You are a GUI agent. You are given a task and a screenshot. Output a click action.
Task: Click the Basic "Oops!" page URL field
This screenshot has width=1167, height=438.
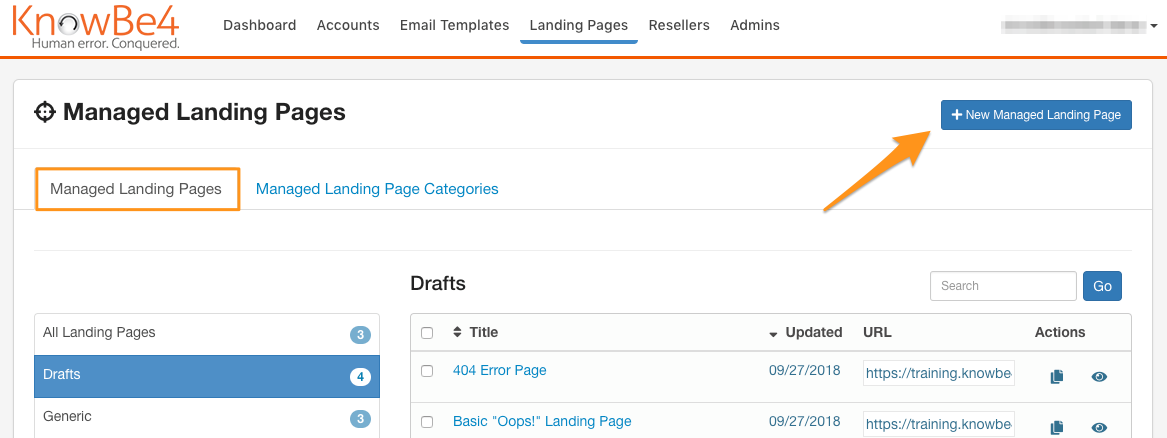pyautogui.click(x=939, y=425)
